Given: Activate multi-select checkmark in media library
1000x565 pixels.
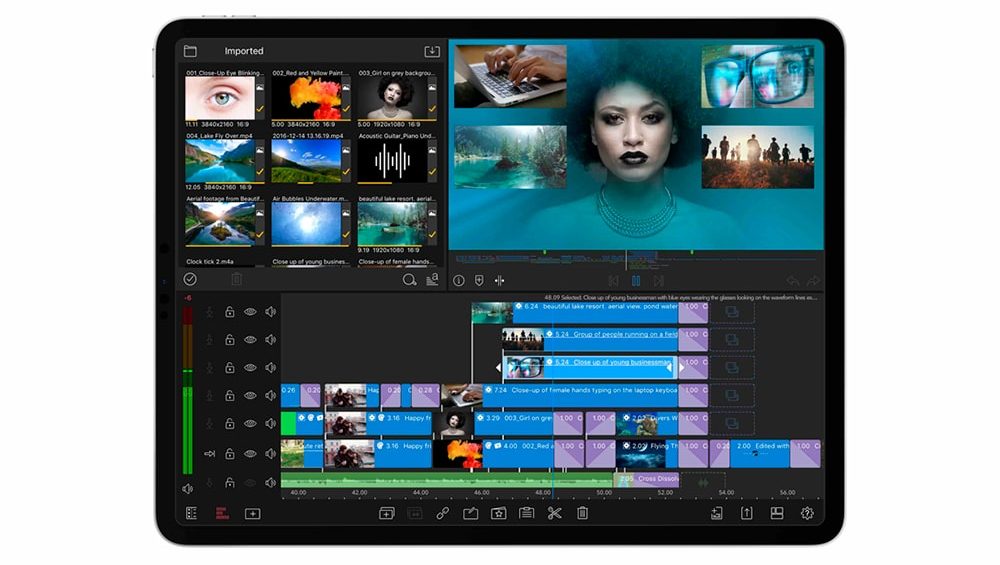Looking at the screenshot, I should pos(190,279).
